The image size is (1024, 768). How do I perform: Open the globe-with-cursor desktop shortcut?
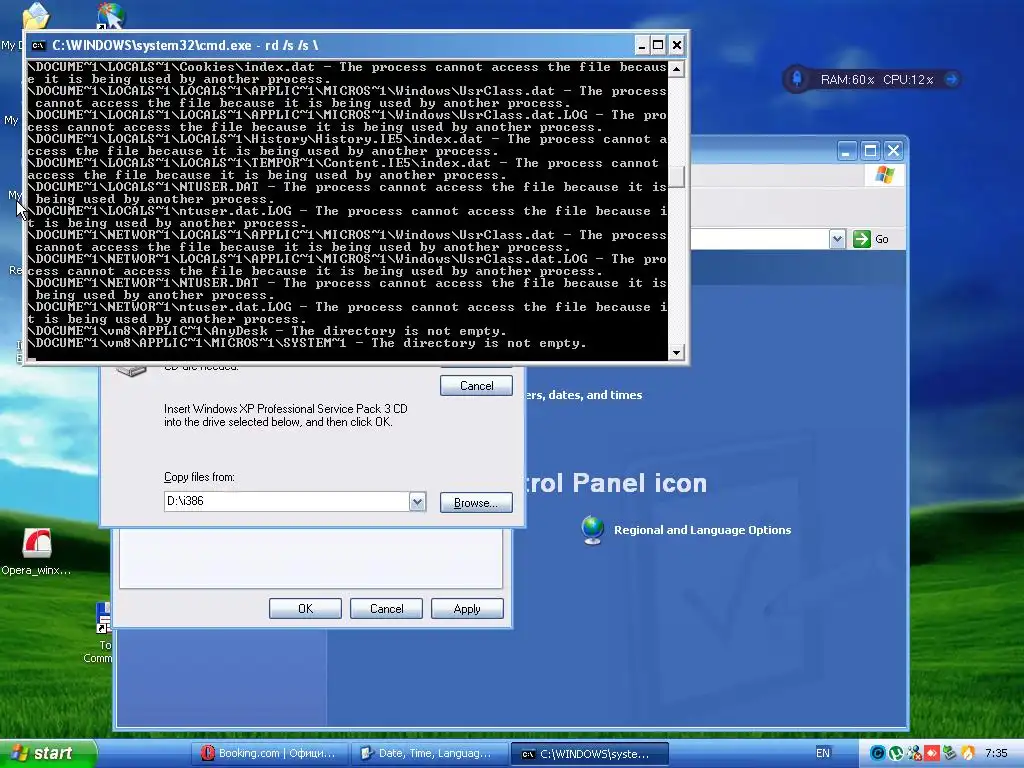pyautogui.click(x=110, y=14)
